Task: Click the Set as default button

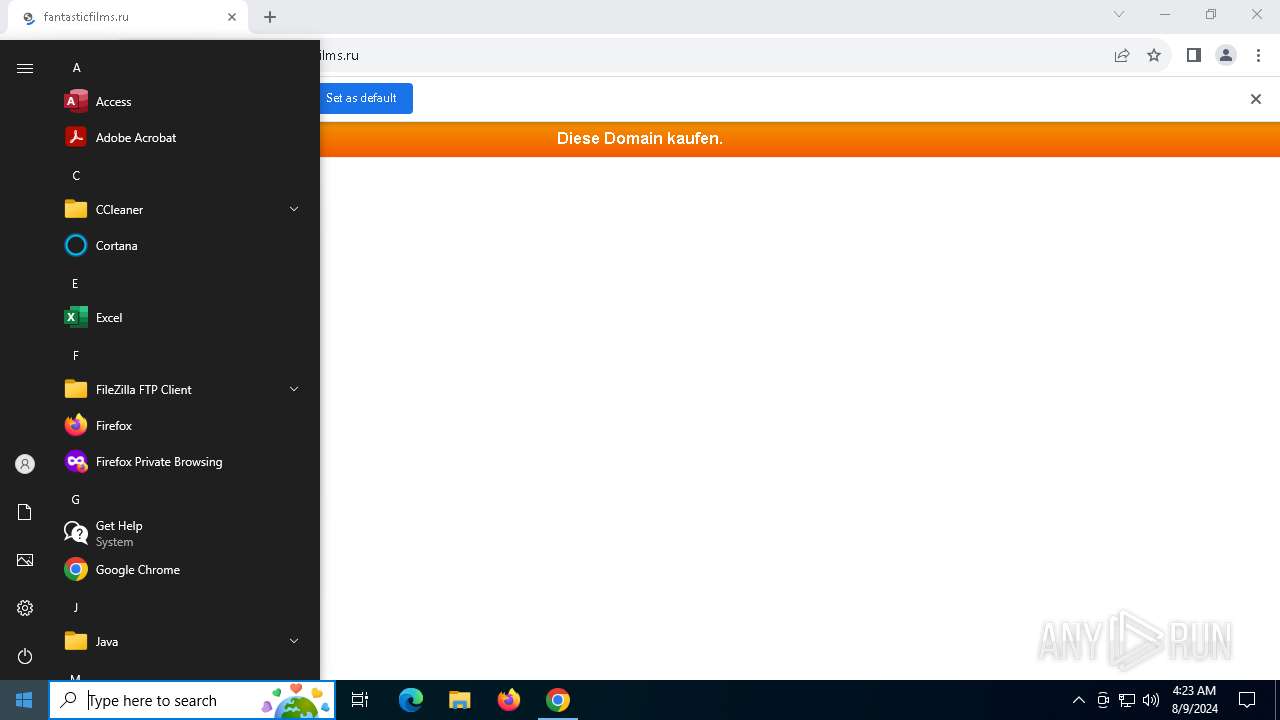Action: coord(362,98)
